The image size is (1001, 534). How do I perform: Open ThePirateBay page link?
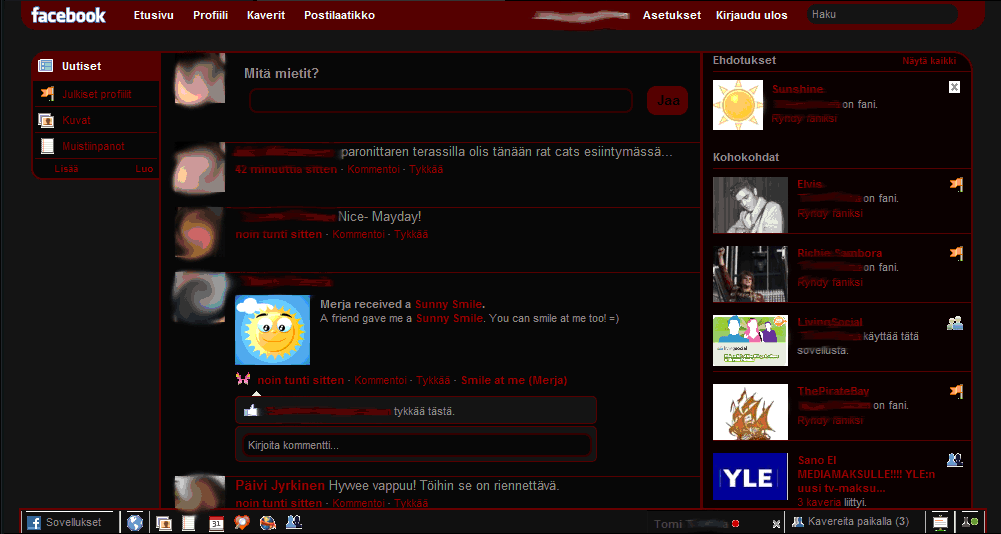tap(833, 391)
